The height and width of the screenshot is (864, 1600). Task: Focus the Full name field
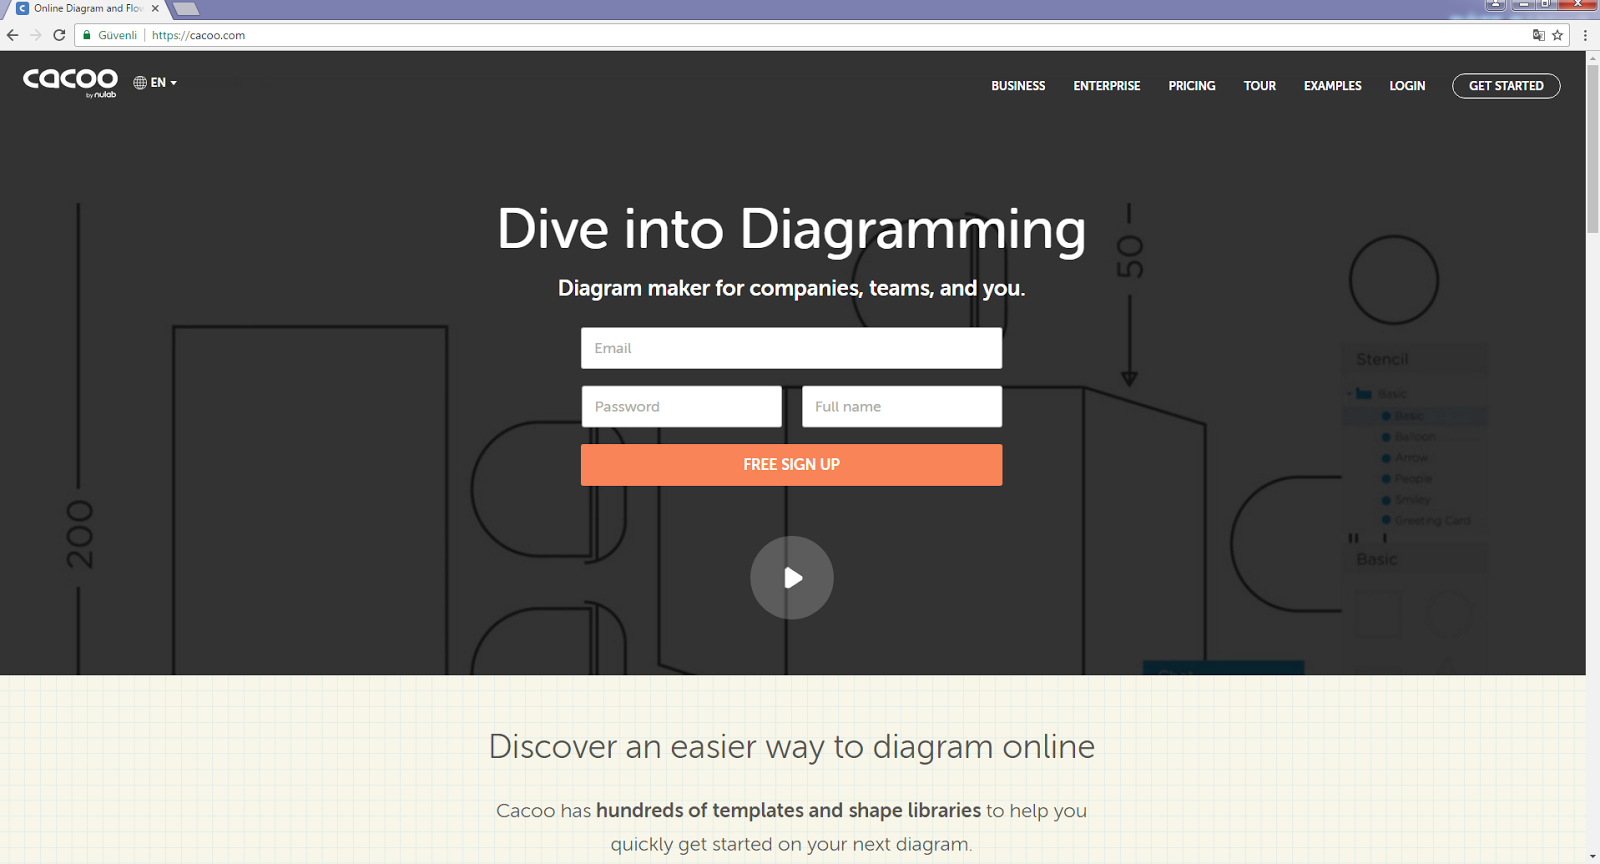[x=902, y=407]
